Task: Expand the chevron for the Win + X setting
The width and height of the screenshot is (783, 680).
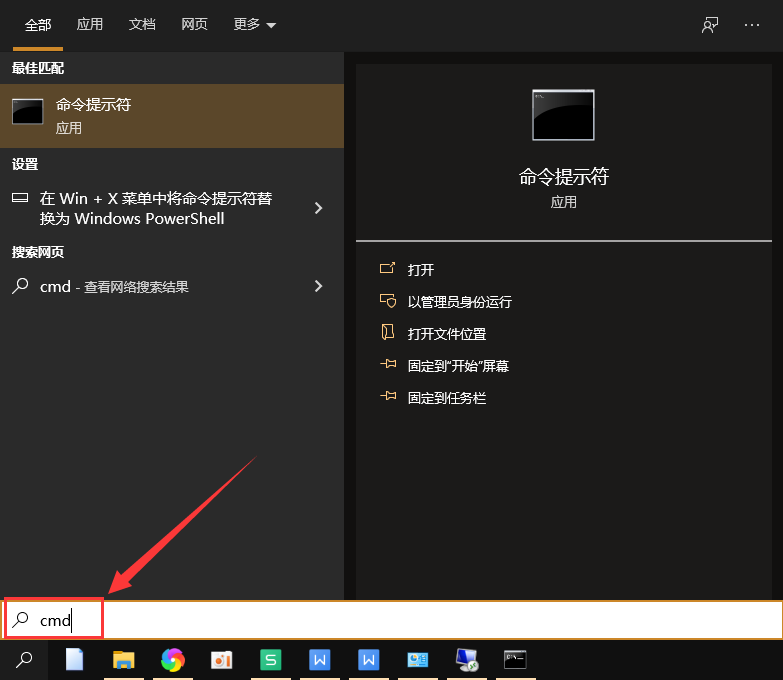Action: point(318,208)
